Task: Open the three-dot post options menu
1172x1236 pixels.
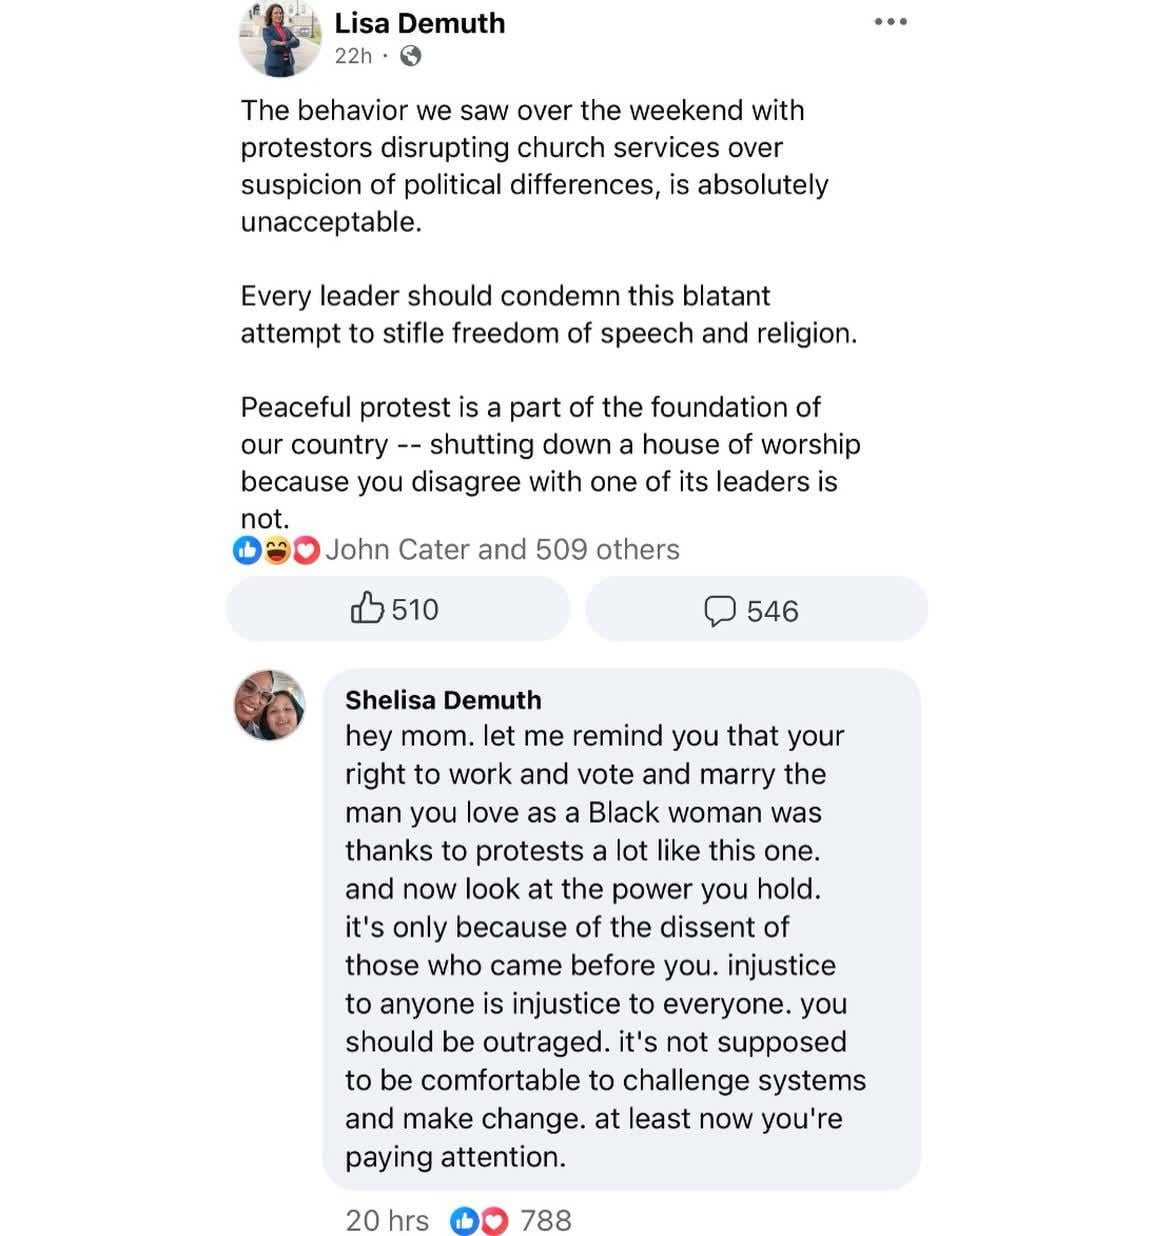Action: pyautogui.click(x=890, y=22)
